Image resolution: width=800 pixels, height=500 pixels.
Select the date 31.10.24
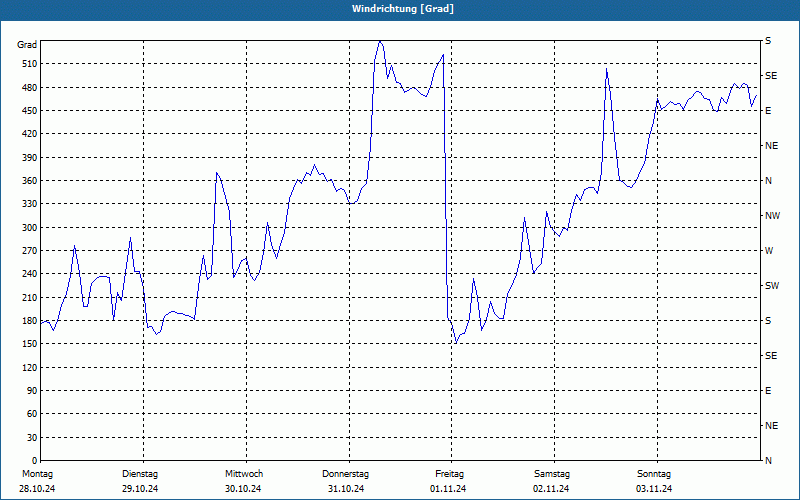point(346,489)
